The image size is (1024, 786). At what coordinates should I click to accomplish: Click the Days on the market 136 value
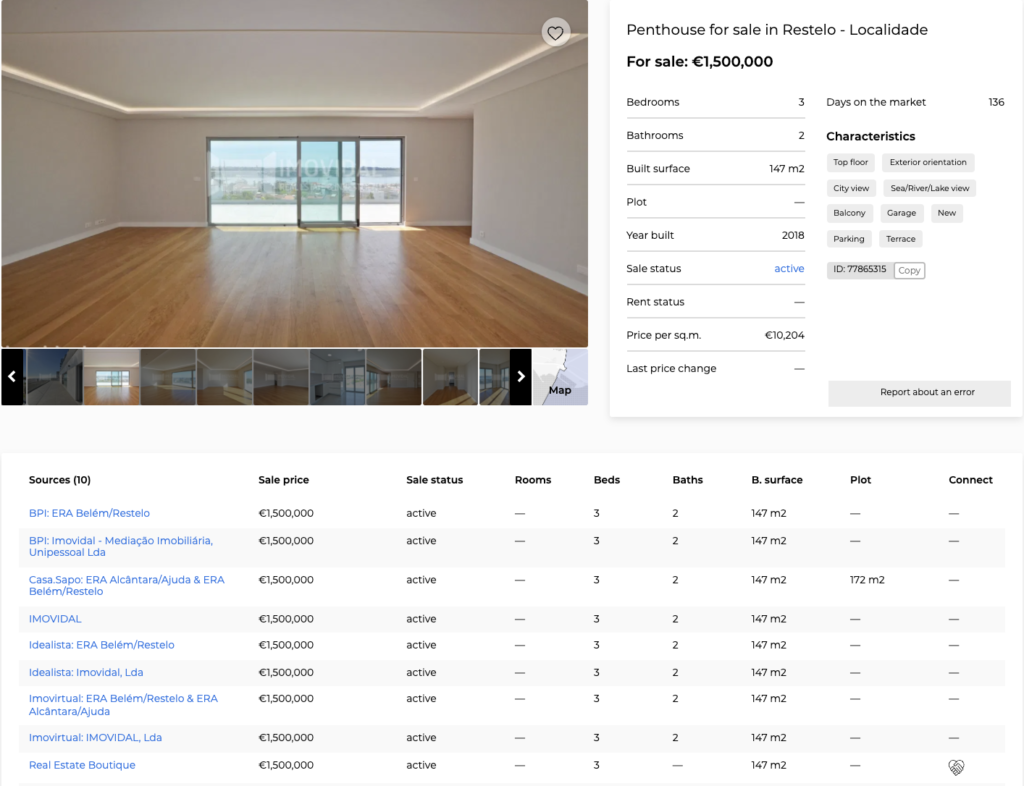(x=996, y=102)
